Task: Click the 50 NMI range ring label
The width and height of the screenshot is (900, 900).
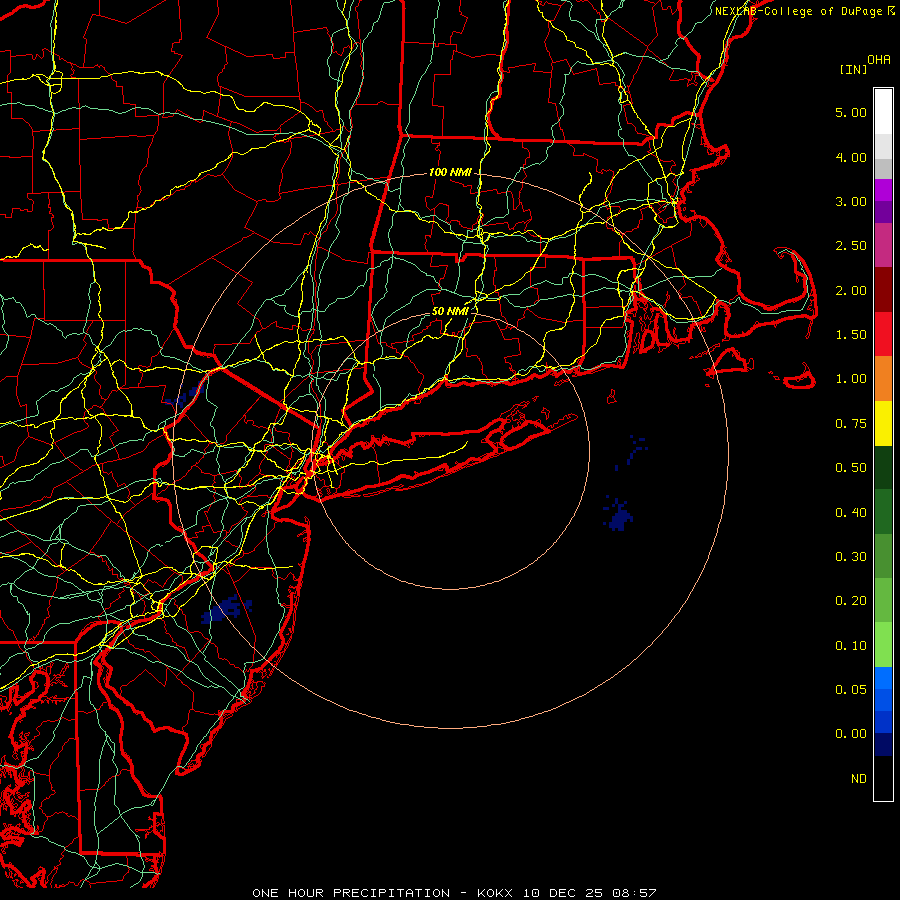Action: tap(450, 311)
